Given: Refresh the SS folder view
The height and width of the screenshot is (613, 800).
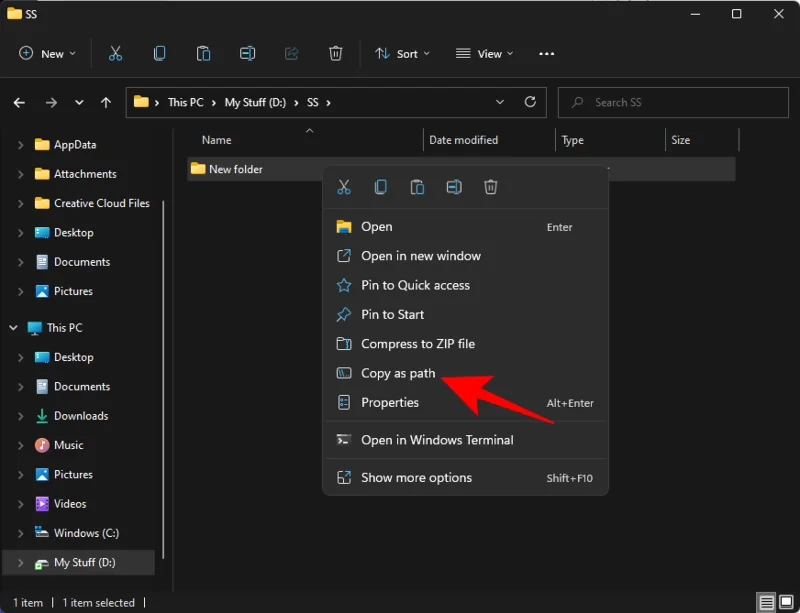Looking at the screenshot, I should pos(530,102).
